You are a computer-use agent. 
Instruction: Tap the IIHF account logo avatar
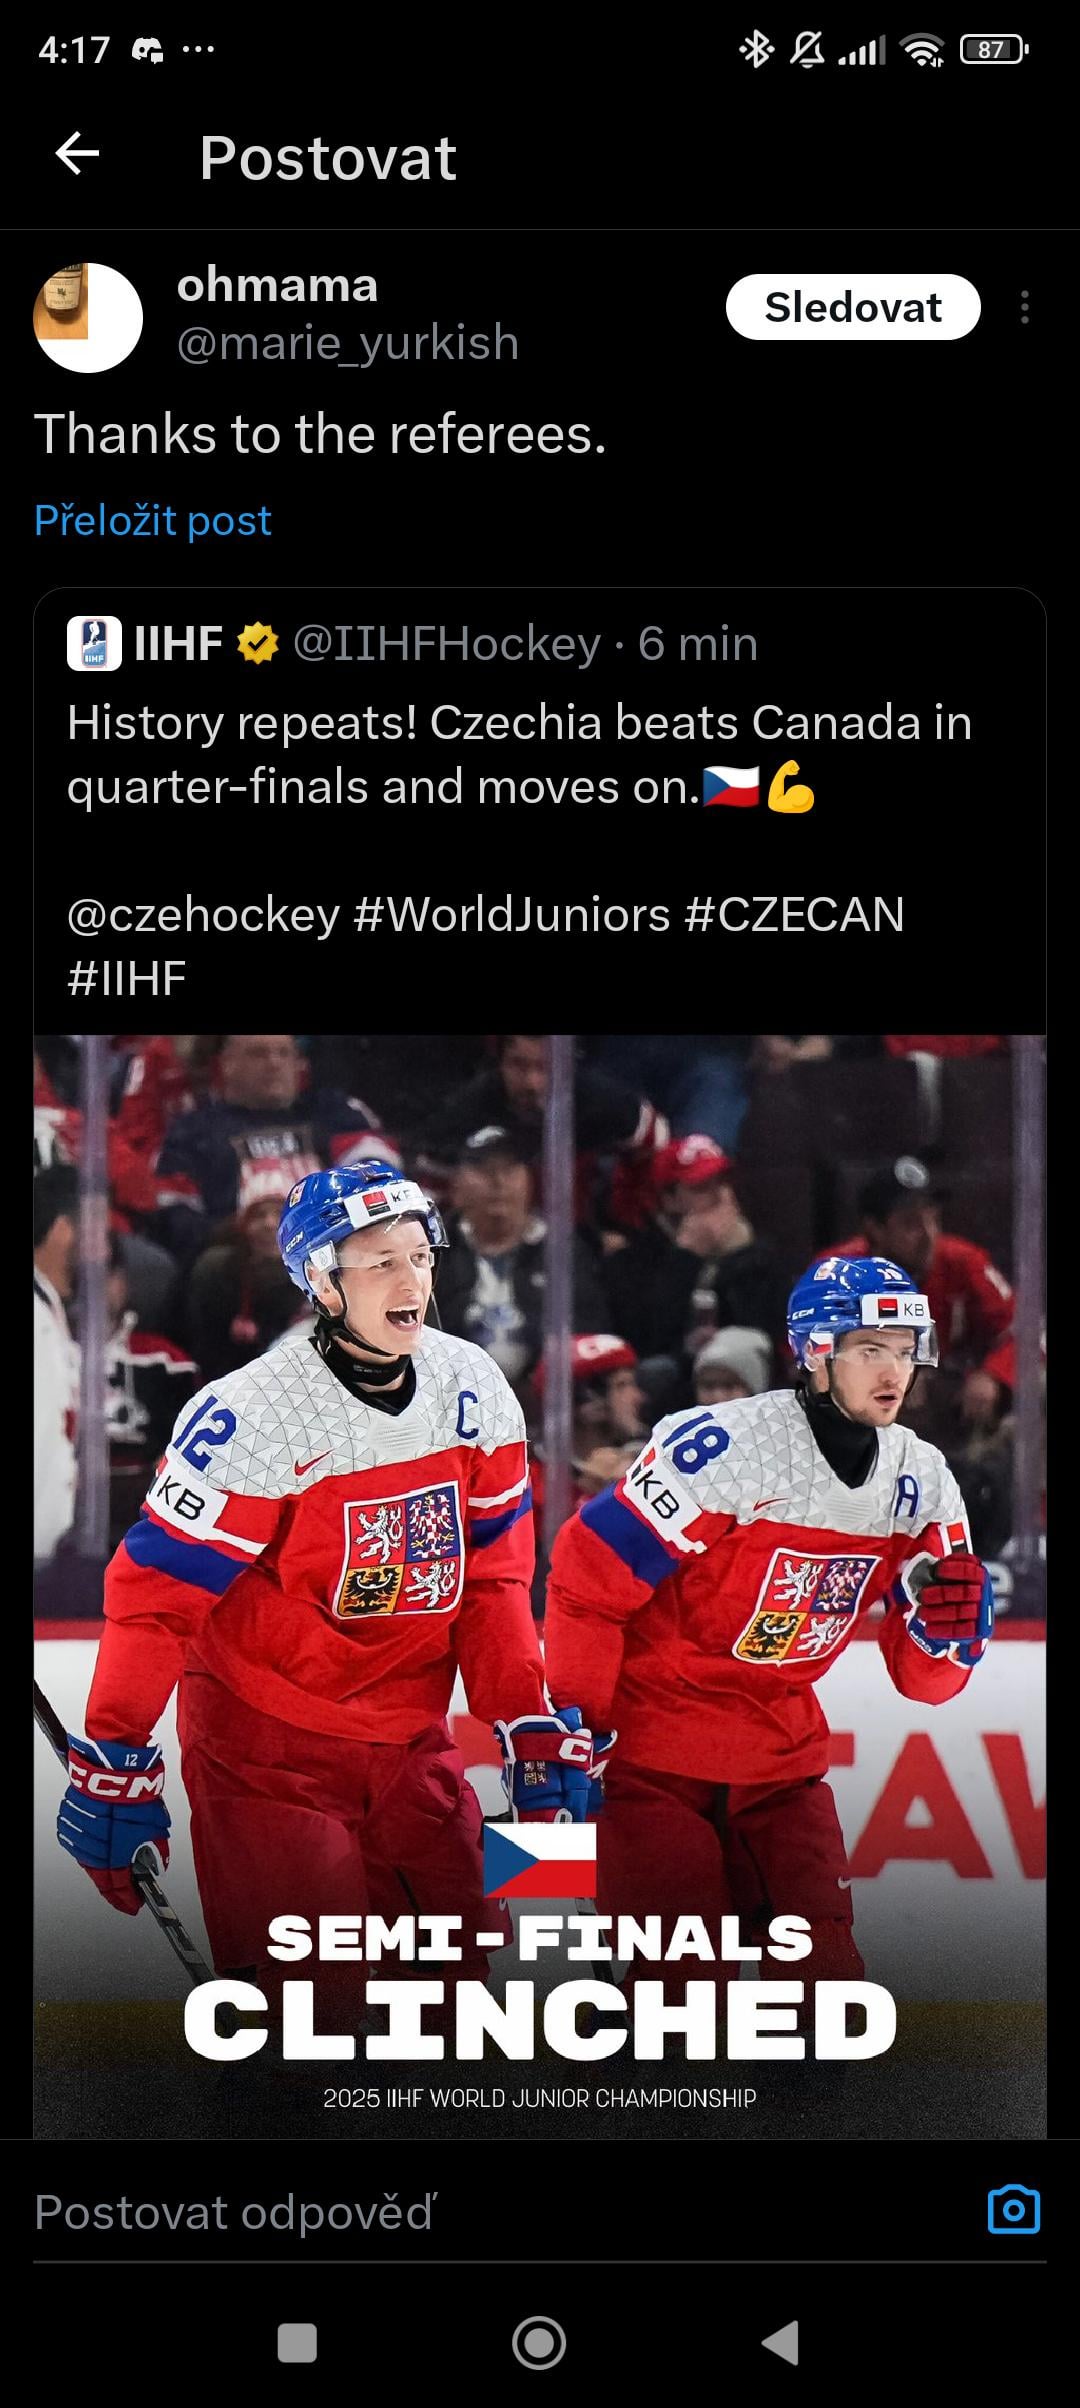94,643
